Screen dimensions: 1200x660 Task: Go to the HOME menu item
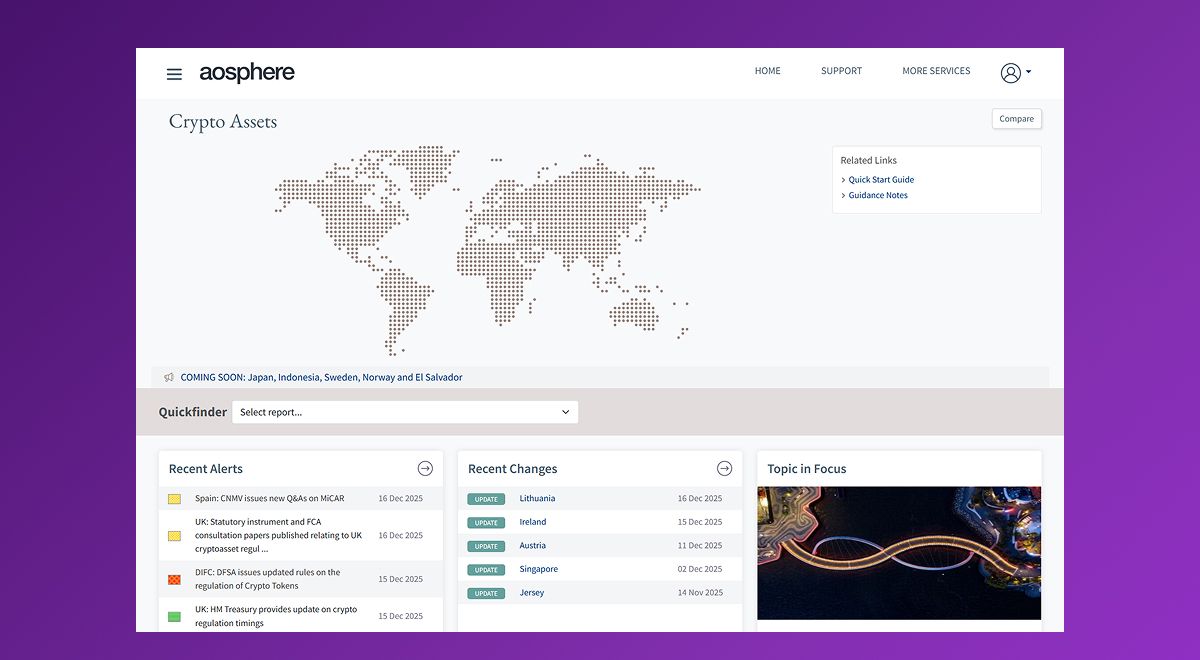[767, 71]
